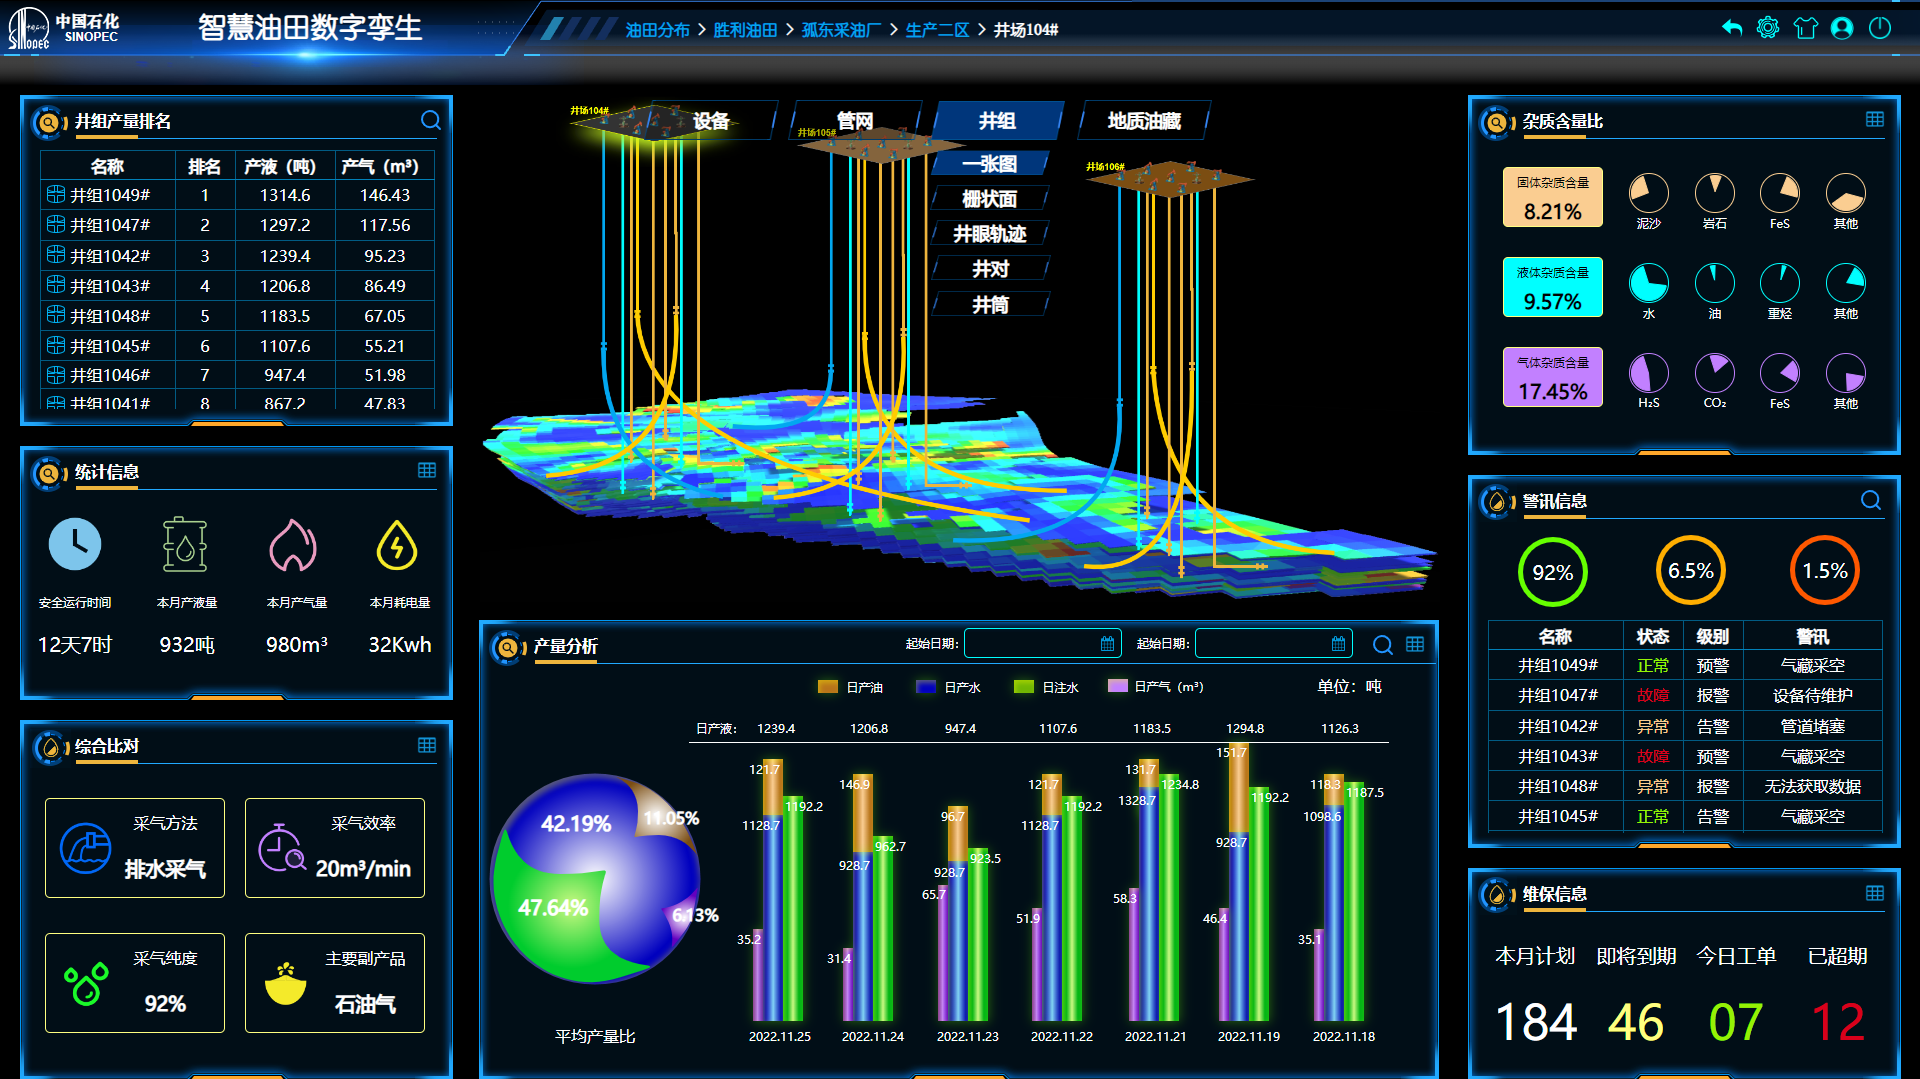Click the back arrow icon in header
The image size is (1920, 1079).
pyautogui.click(x=1732, y=28)
